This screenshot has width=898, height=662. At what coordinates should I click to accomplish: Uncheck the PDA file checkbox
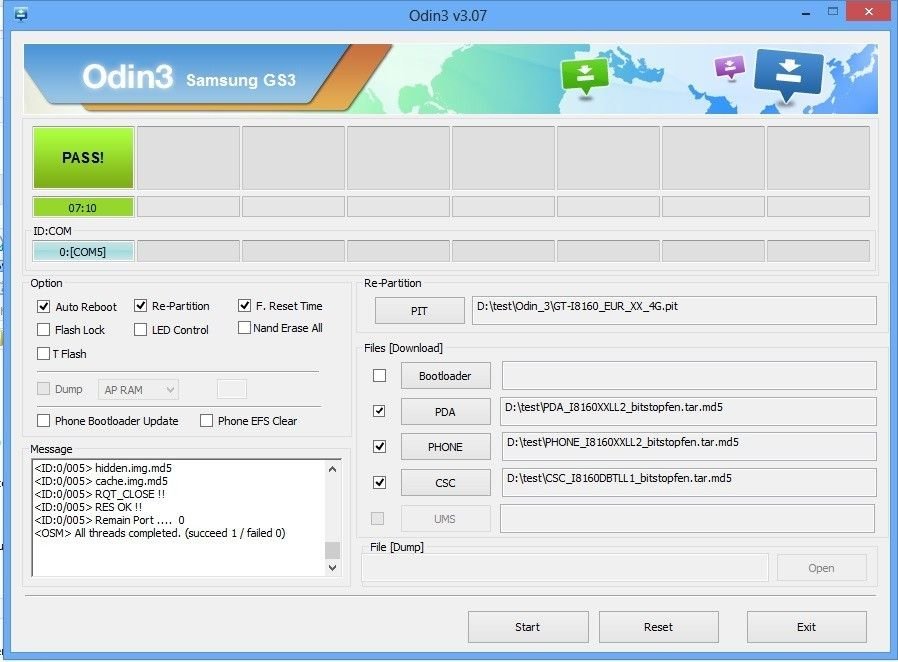click(379, 411)
